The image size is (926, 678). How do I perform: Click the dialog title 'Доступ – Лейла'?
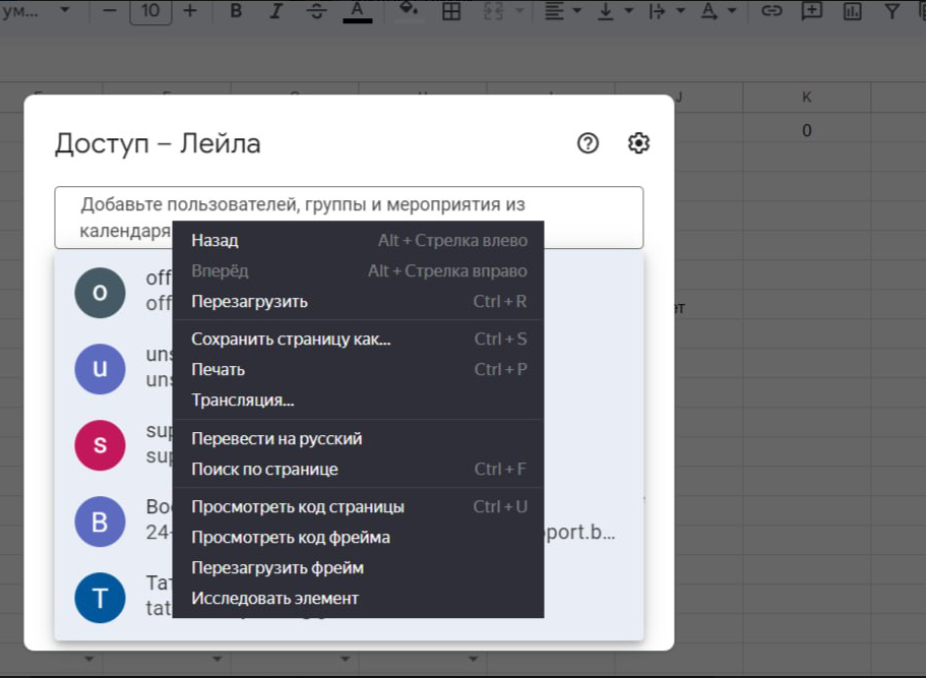point(158,144)
